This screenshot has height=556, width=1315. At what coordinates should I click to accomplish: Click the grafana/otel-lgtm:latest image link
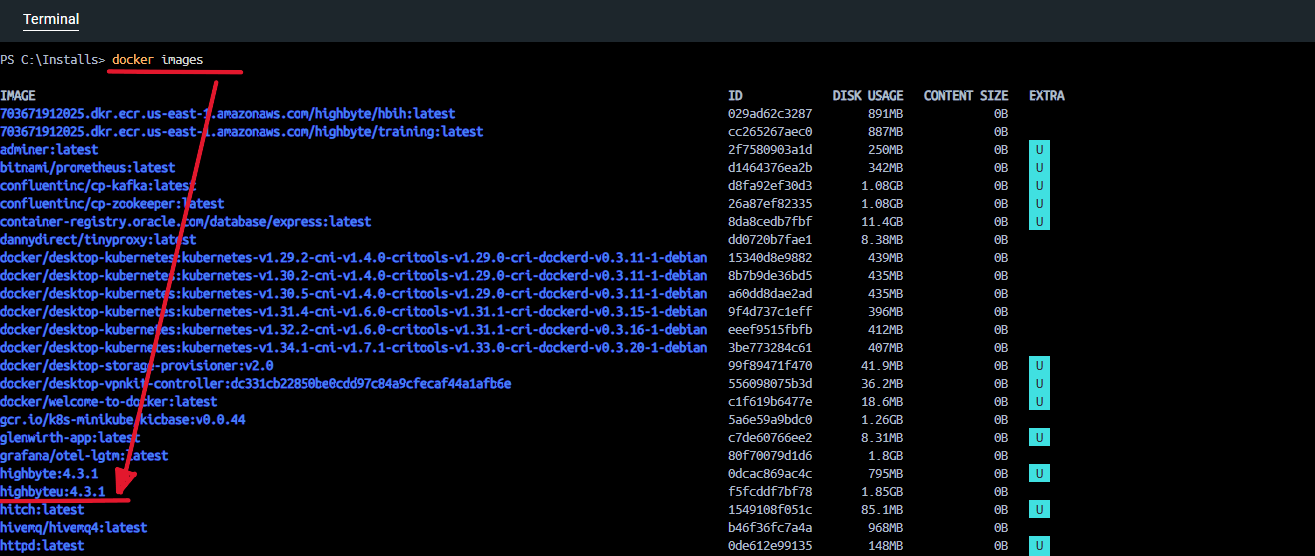click(x=70, y=456)
